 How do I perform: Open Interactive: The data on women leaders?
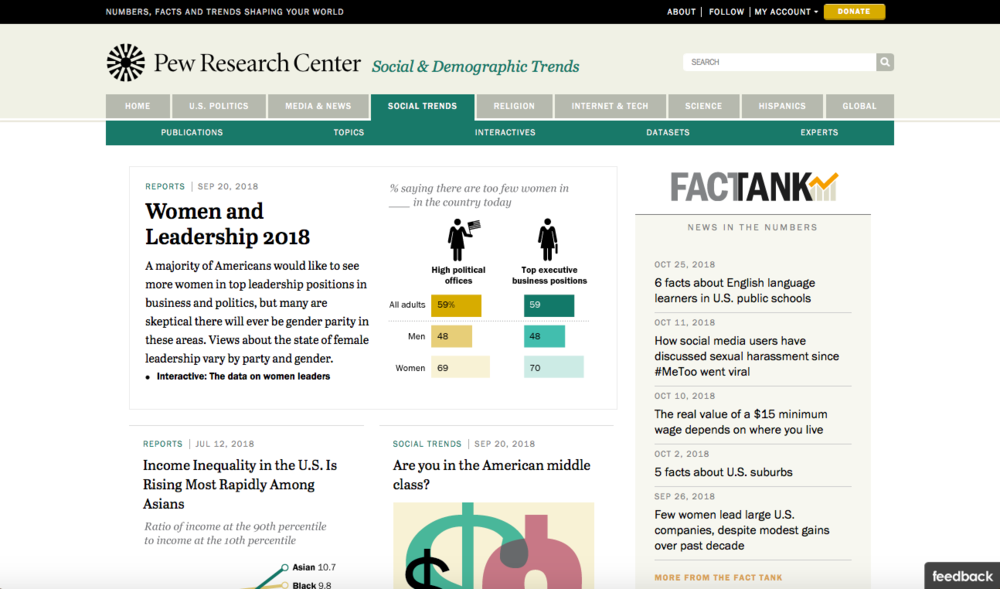click(x=244, y=377)
